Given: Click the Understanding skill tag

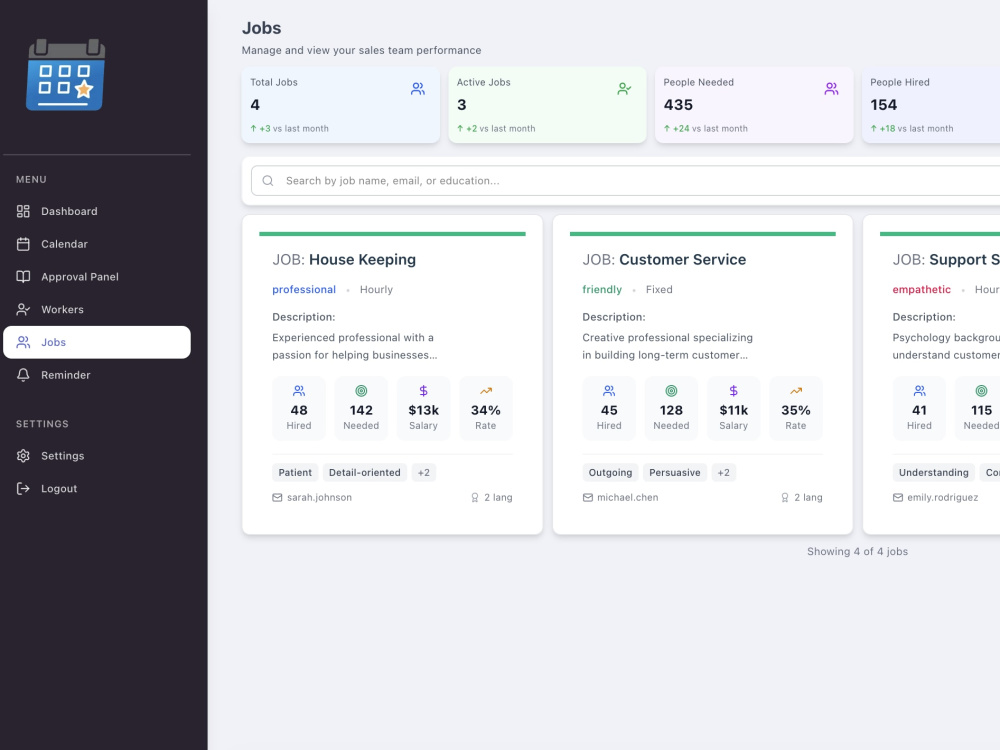Looking at the screenshot, I should pyautogui.click(x=934, y=473).
